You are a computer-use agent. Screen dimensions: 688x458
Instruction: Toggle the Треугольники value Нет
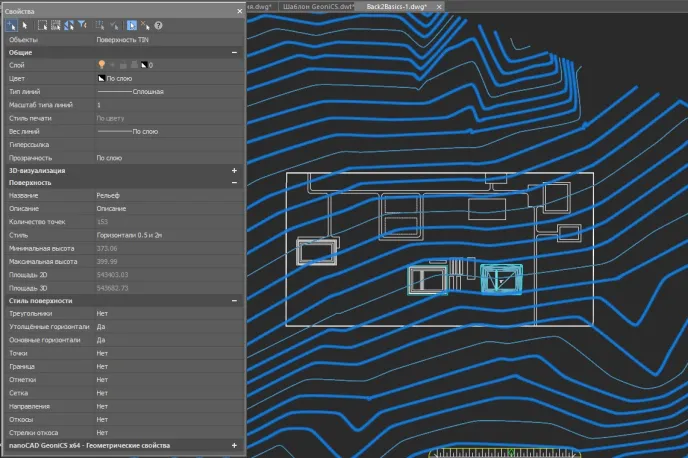(x=102, y=314)
